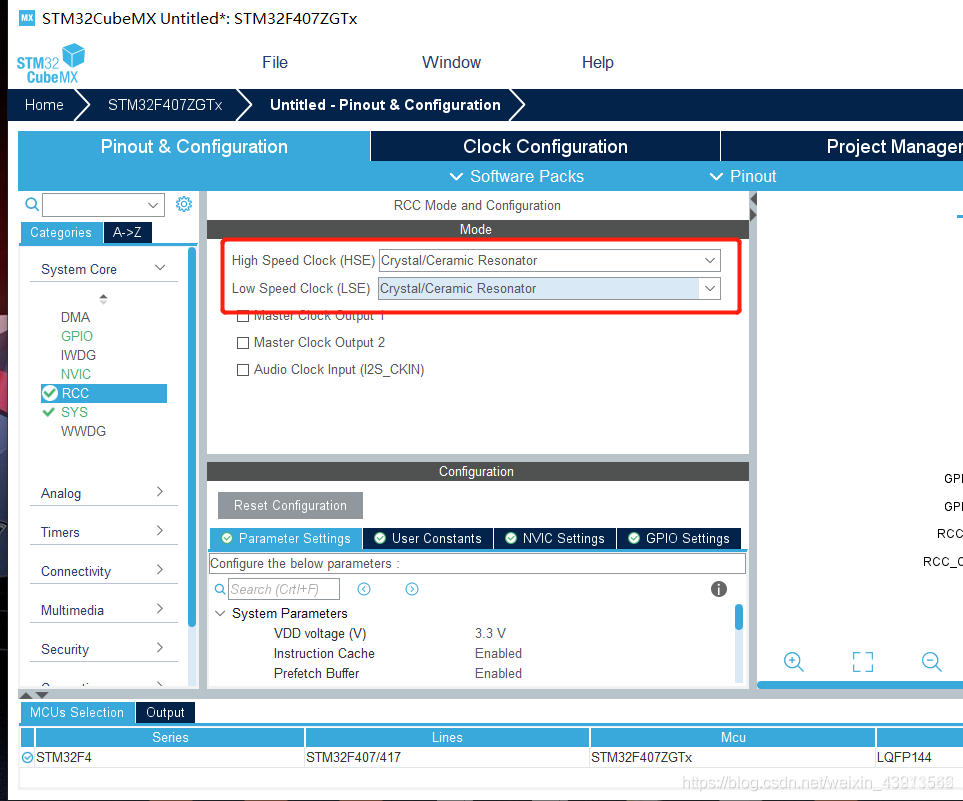The image size is (963, 801).
Task: Switch to Clock Configuration tab
Action: 545,146
